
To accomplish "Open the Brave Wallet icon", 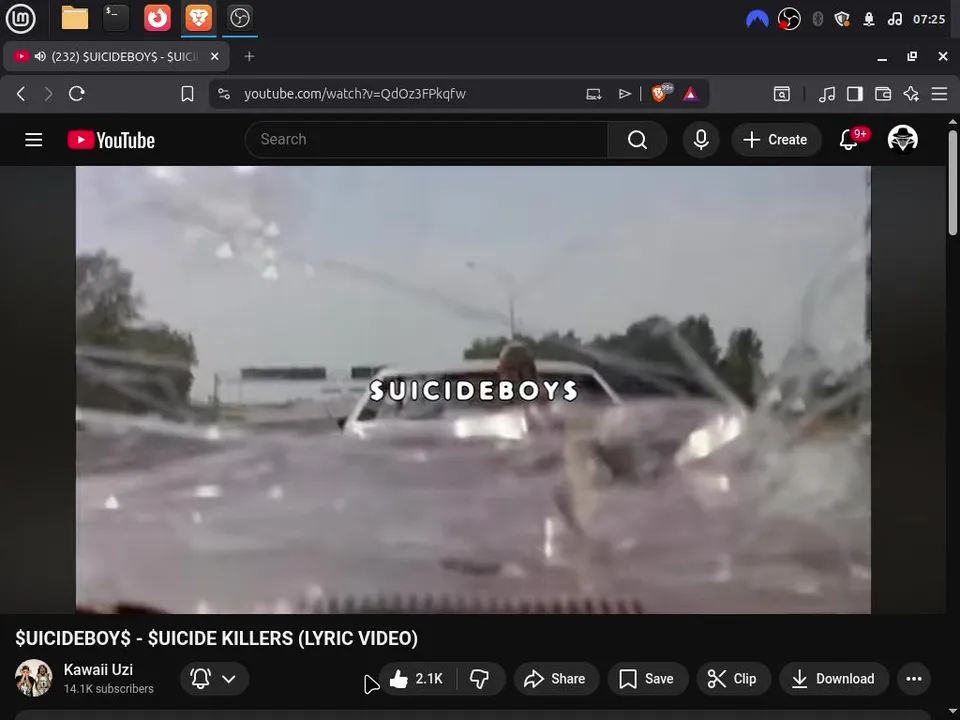I will point(883,94).
